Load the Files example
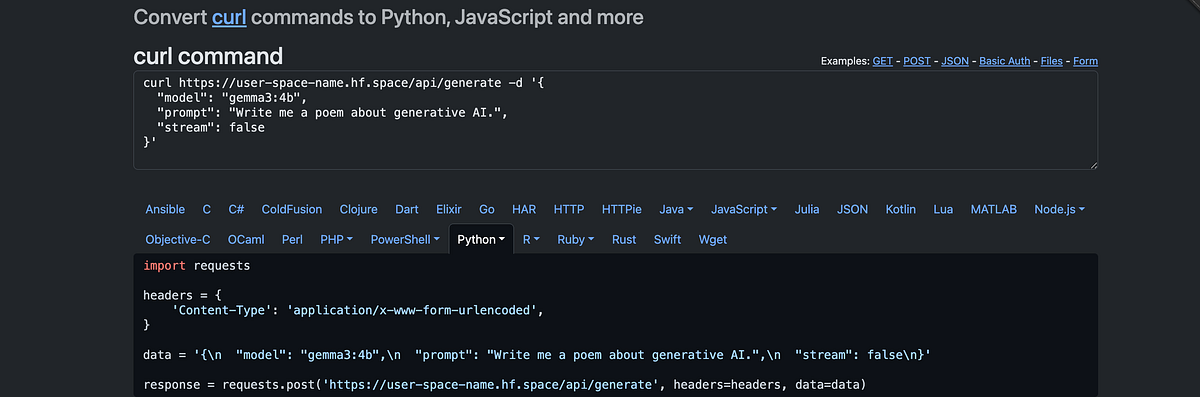 click(x=1052, y=61)
